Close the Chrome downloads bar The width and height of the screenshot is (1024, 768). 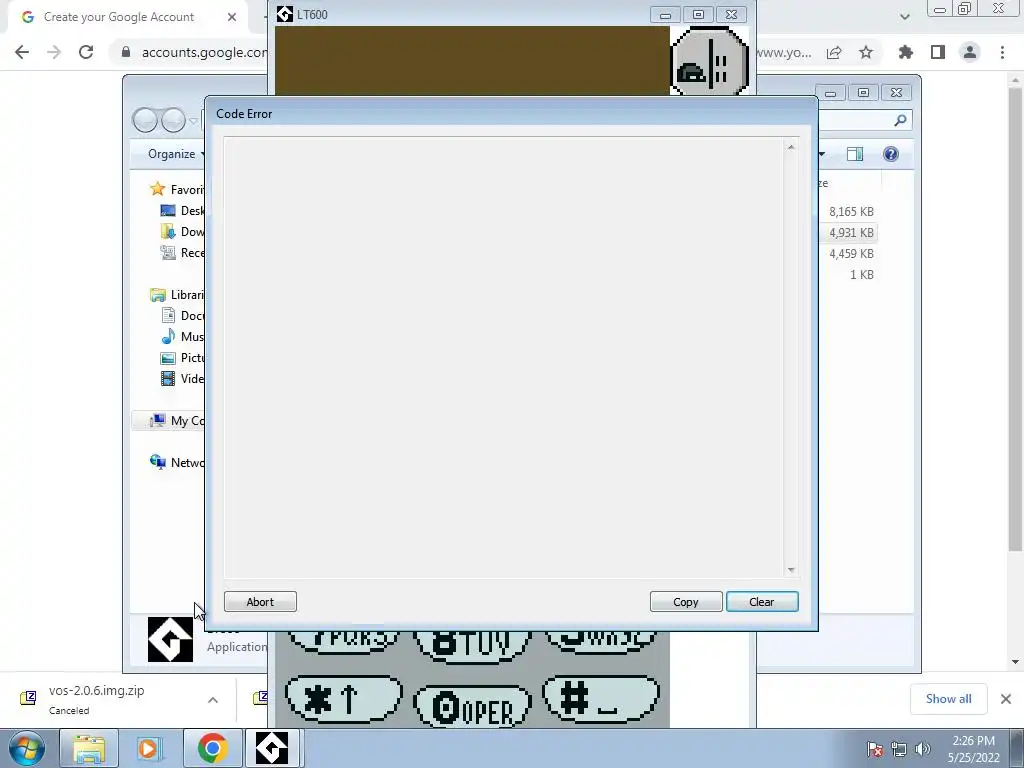tap(1006, 699)
